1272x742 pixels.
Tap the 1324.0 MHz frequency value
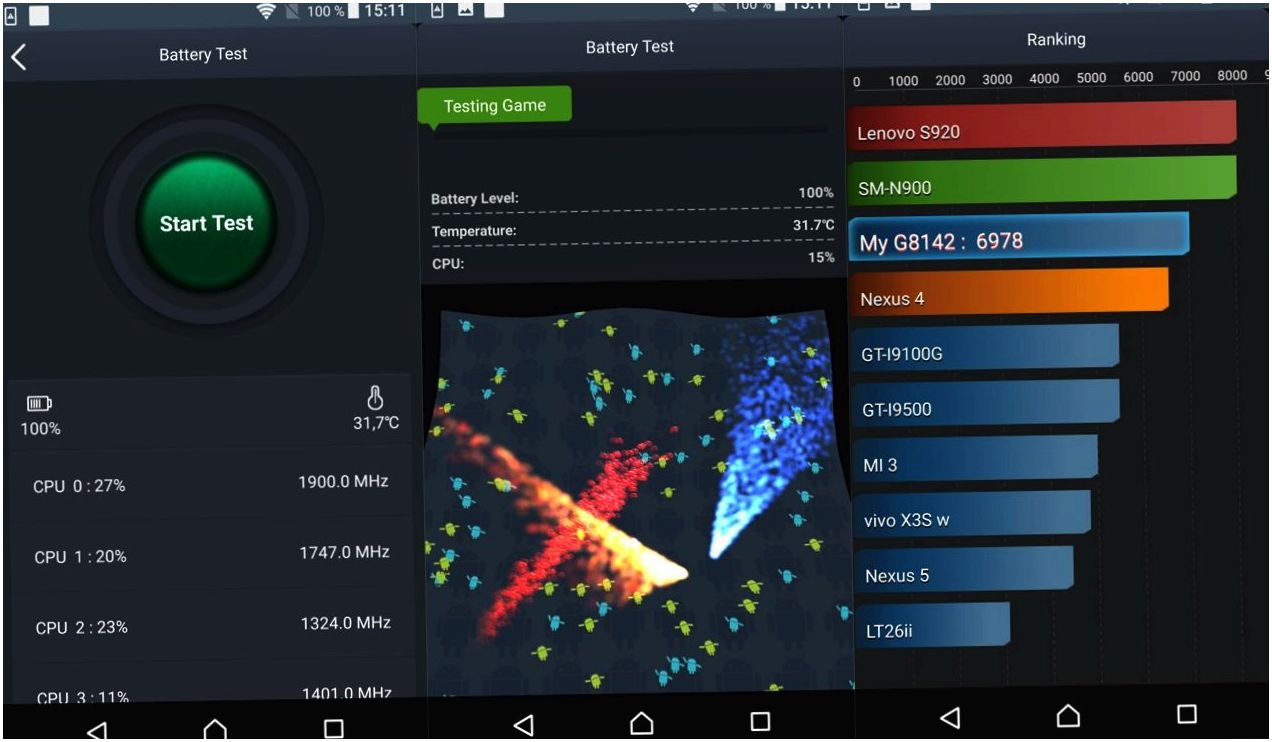click(x=345, y=623)
